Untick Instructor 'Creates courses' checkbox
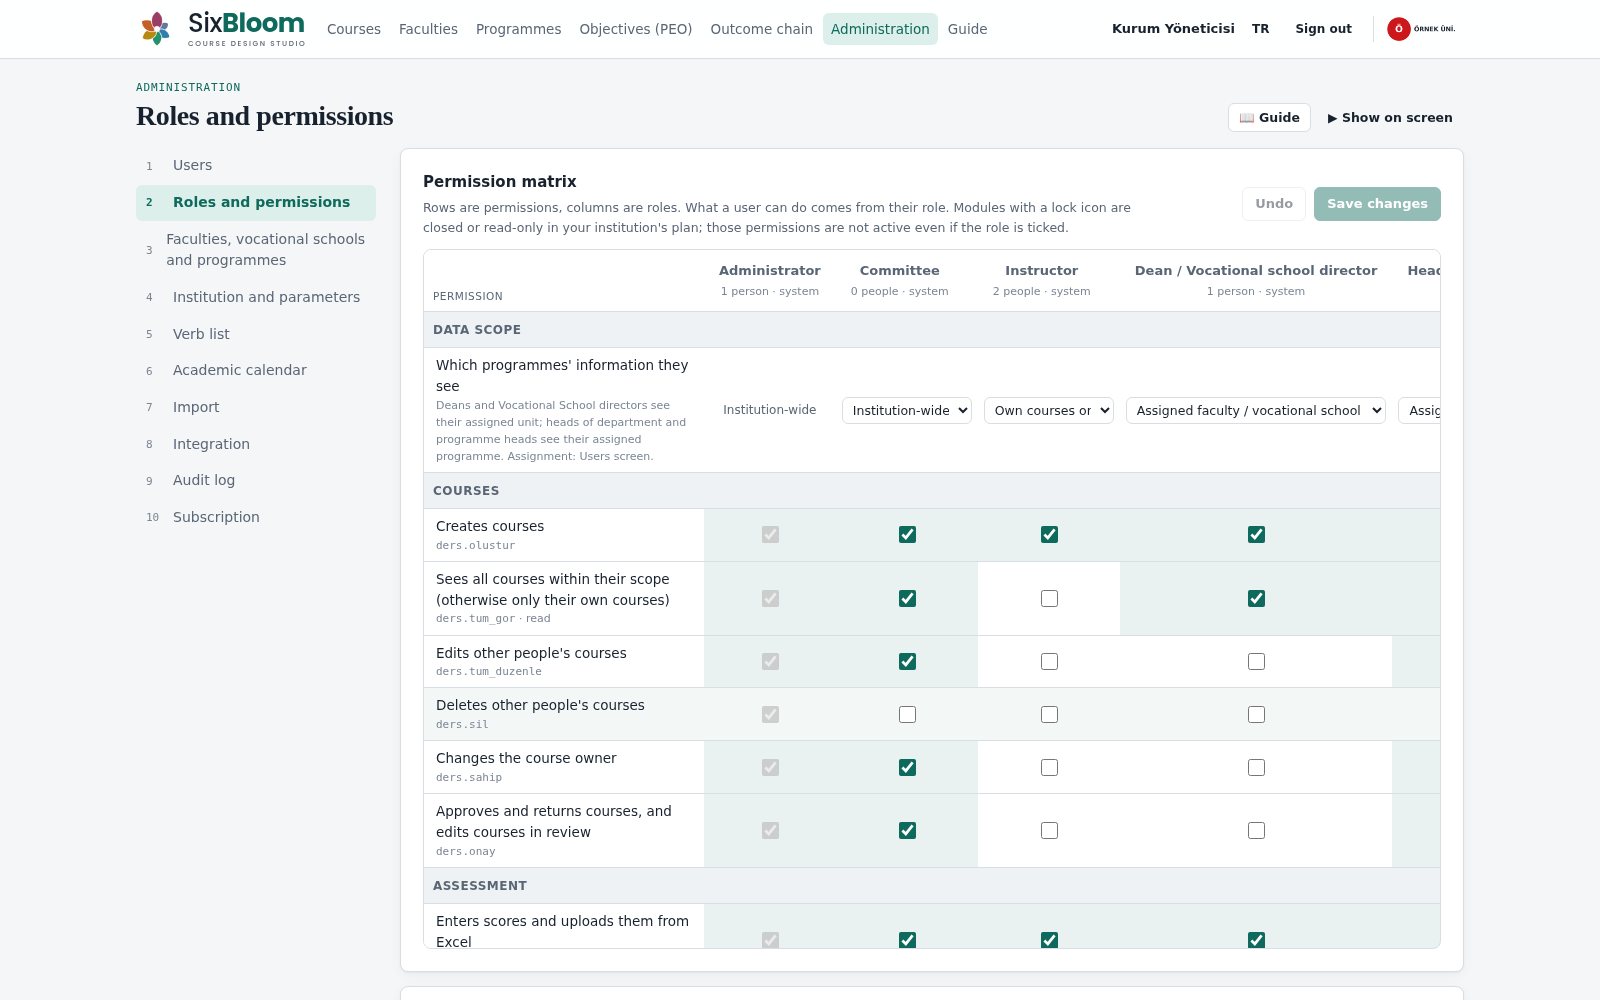This screenshot has height=1000, width=1600. pos(1049,535)
